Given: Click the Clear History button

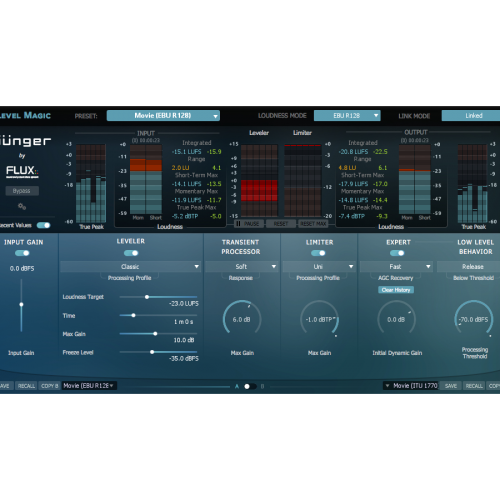Looking at the screenshot, I should point(396,290).
